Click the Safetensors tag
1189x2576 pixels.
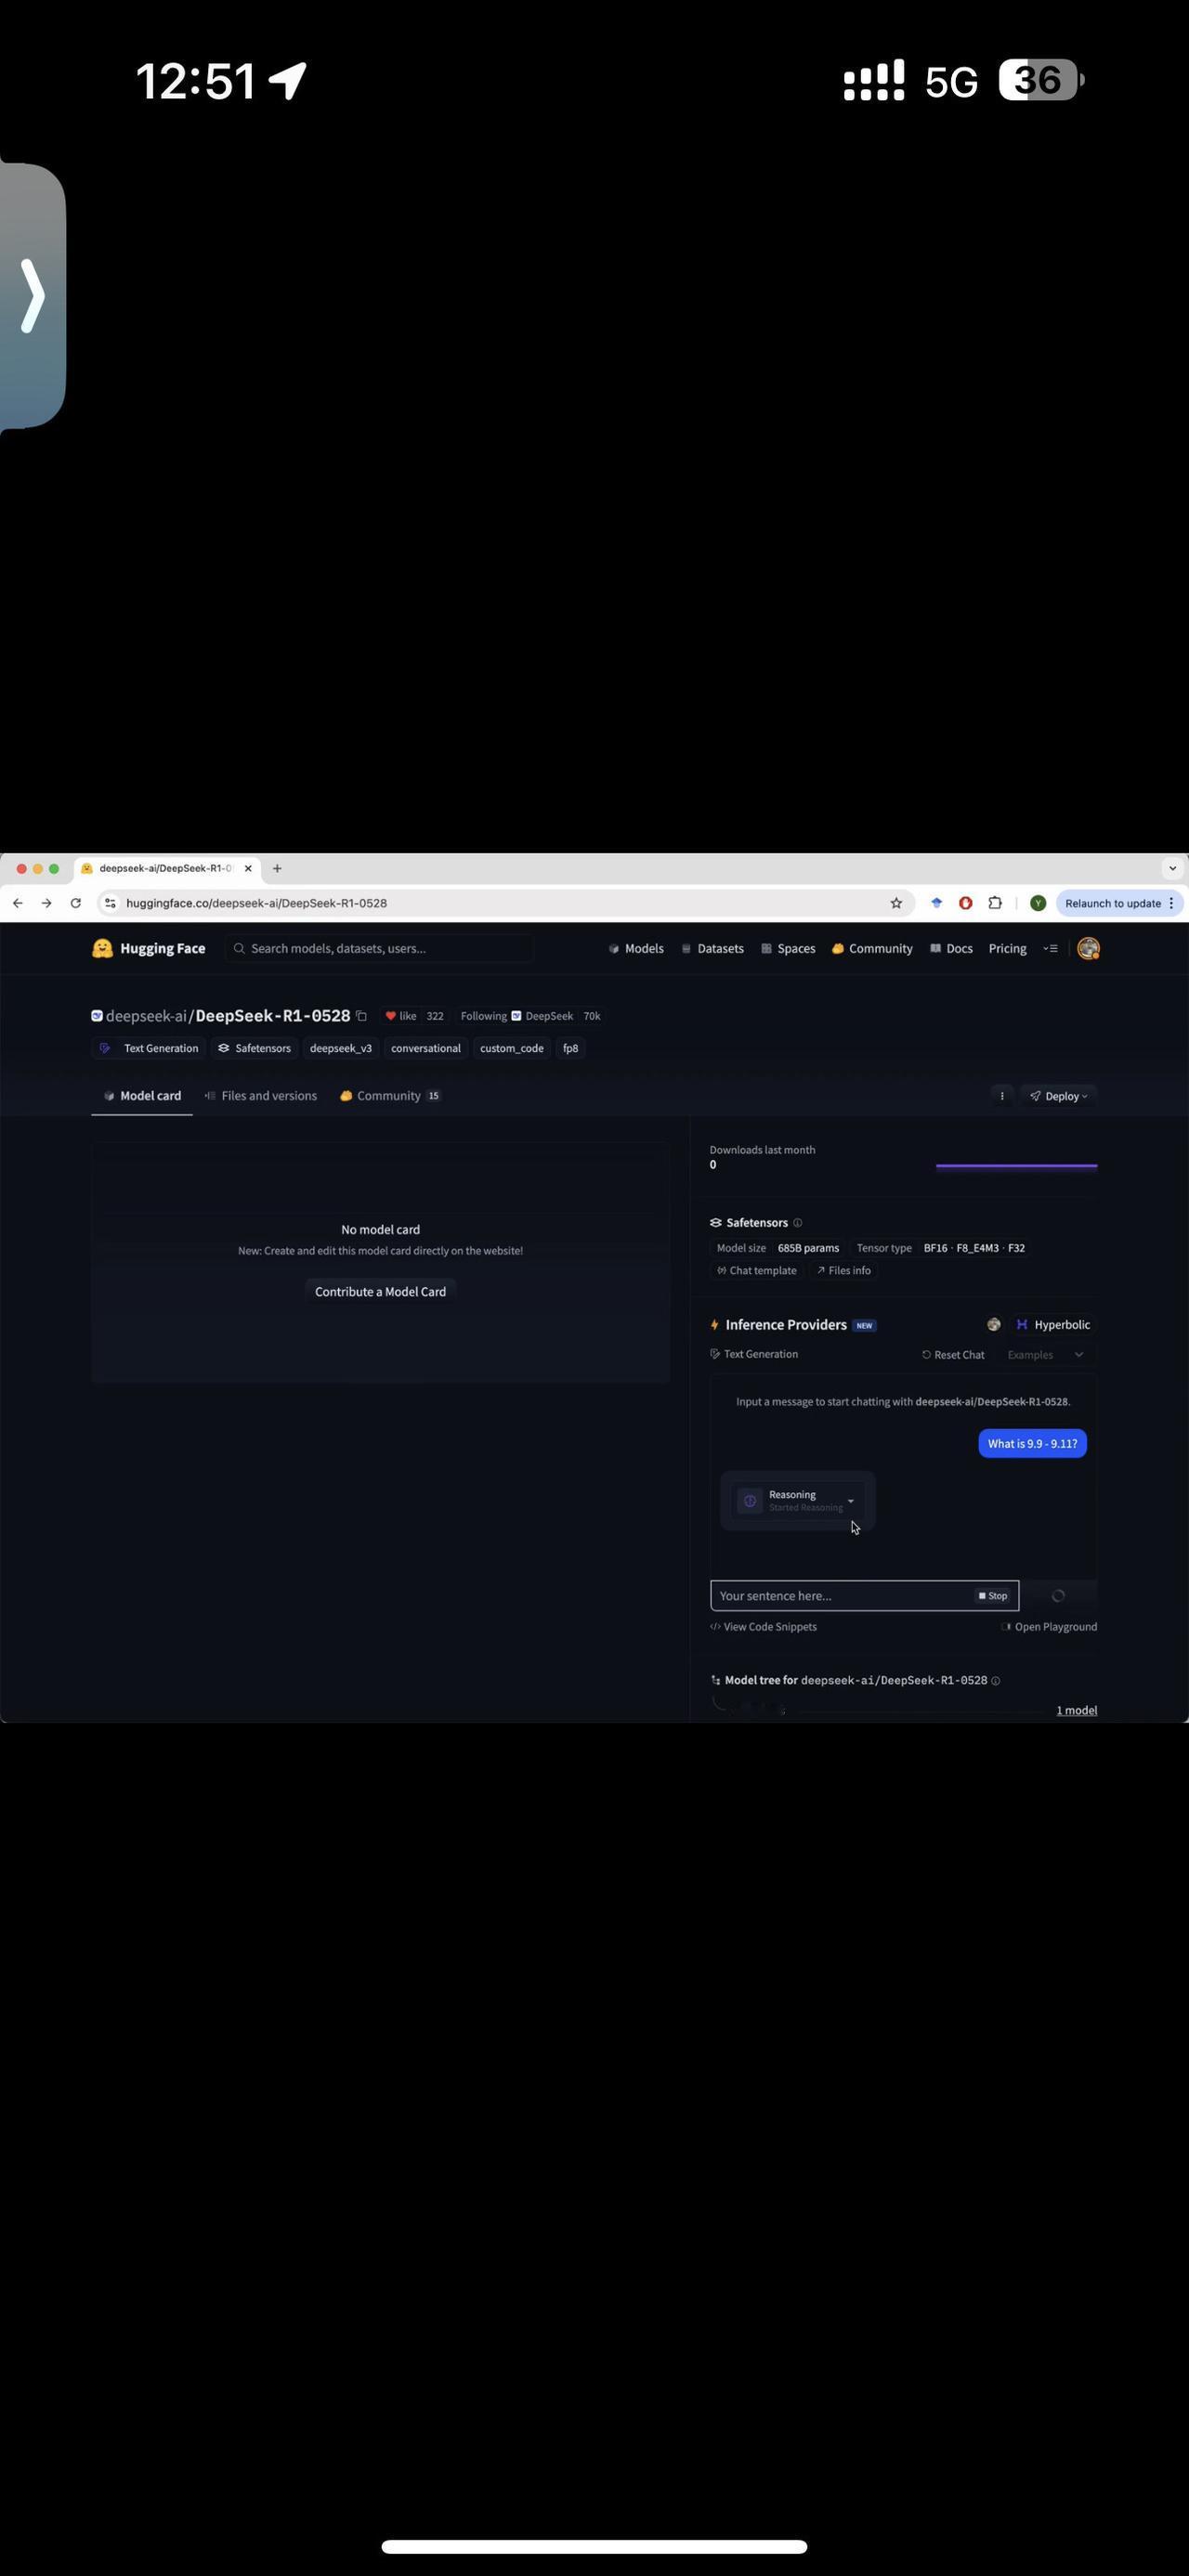(255, 1049)
